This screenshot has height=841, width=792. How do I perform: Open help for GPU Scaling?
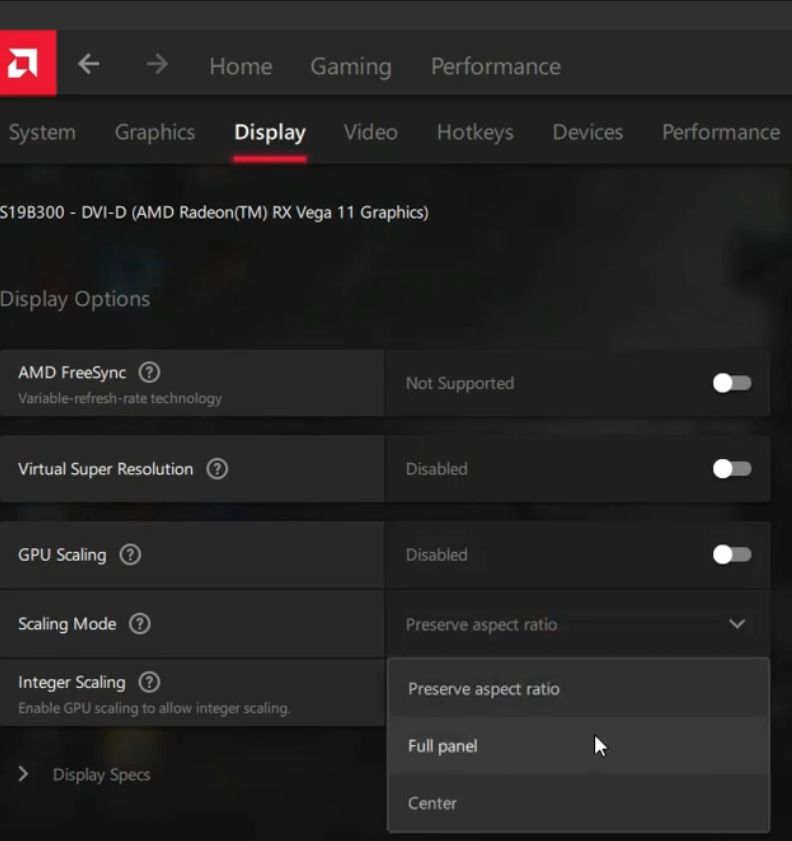click(130, 555)
